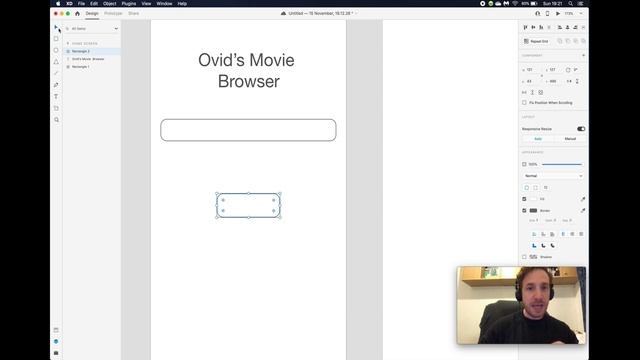This screenshot has width=640, height=360.
Task: Select the Select (arrow) tool
Action: (56, 27)
